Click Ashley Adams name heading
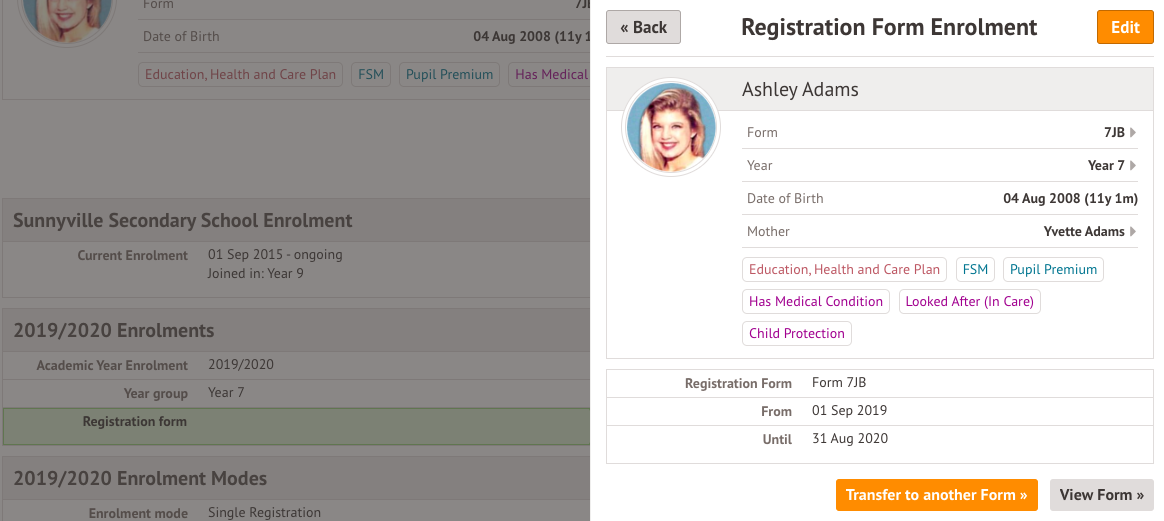Screen dimensions: 1164x521 tap(800, 89)
